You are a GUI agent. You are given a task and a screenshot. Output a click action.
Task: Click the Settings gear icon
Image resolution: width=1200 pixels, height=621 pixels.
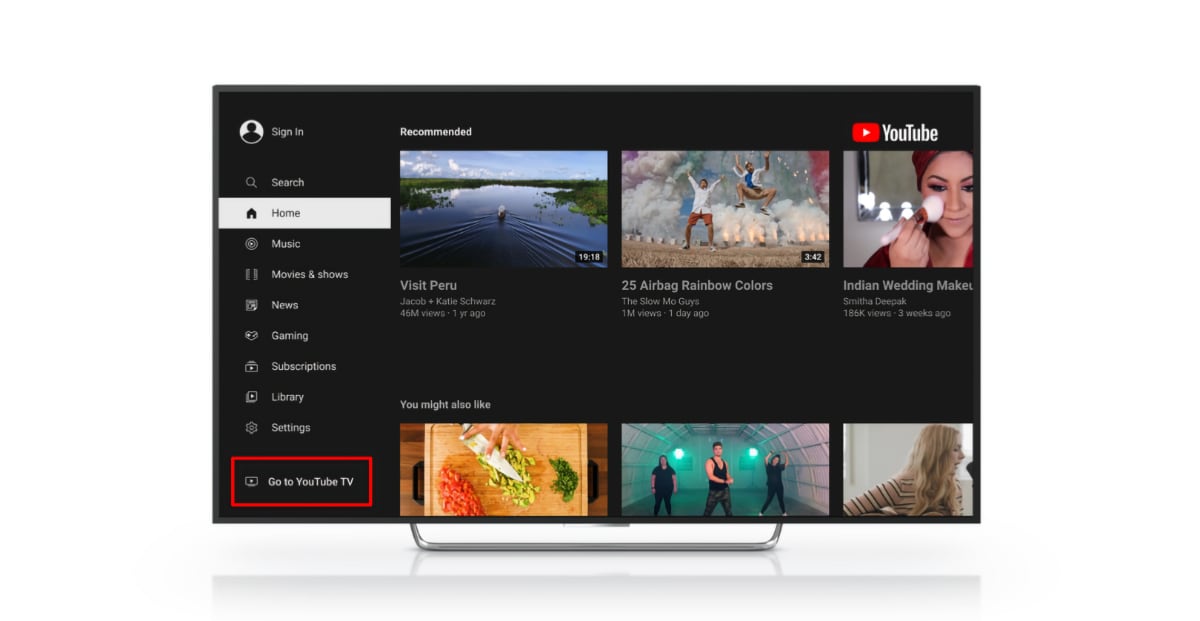click(251, 428)
